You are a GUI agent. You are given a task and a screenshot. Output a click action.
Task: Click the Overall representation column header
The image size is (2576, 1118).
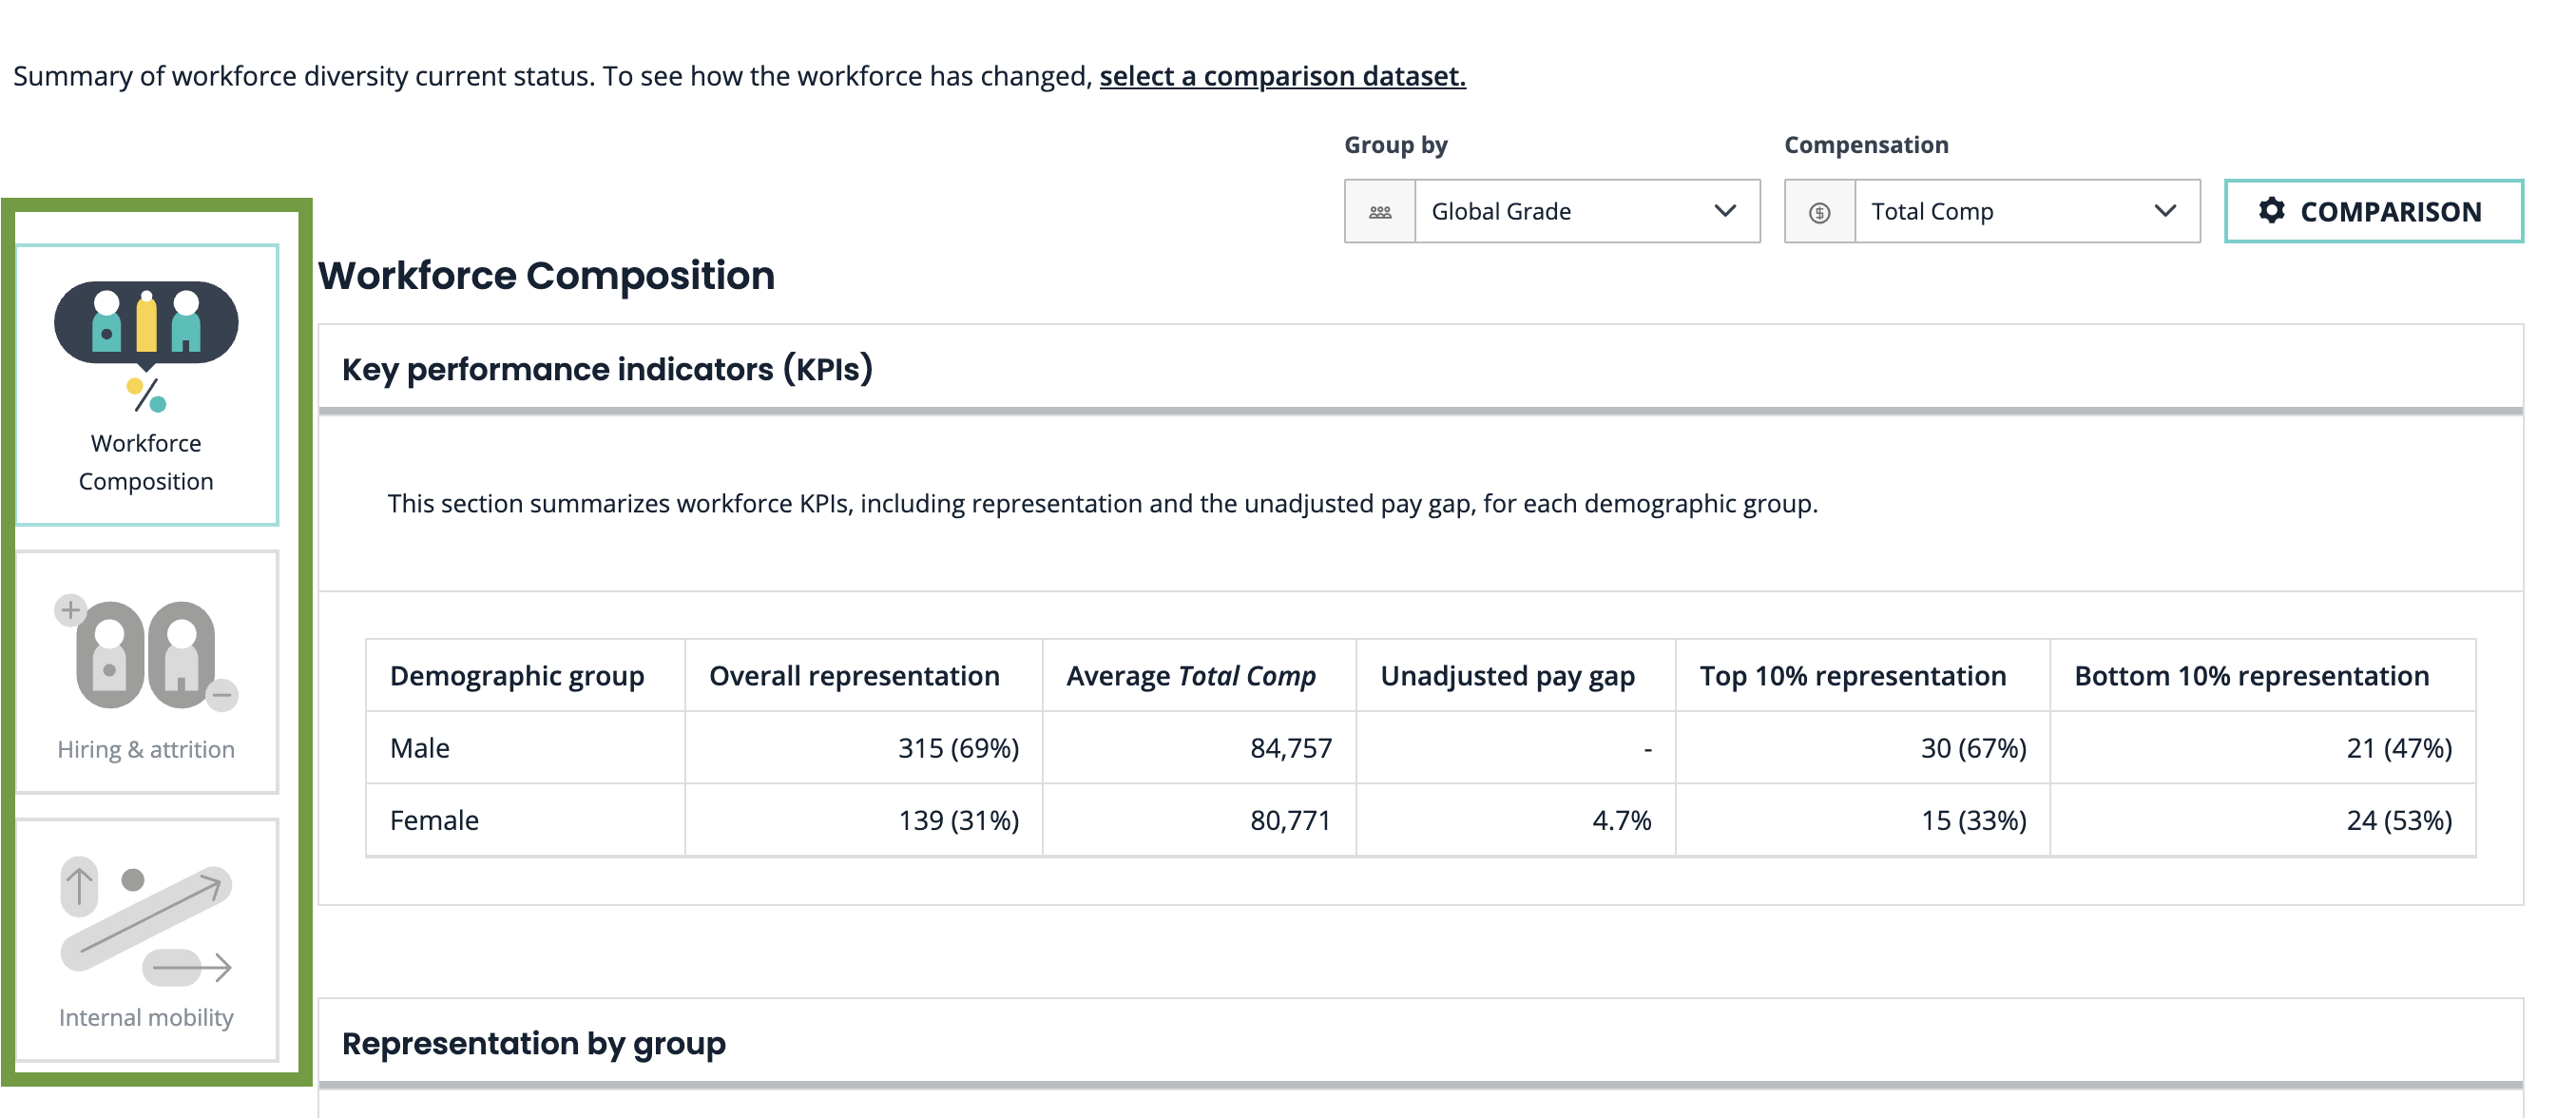pyautogui.click(x=854, y=676)
